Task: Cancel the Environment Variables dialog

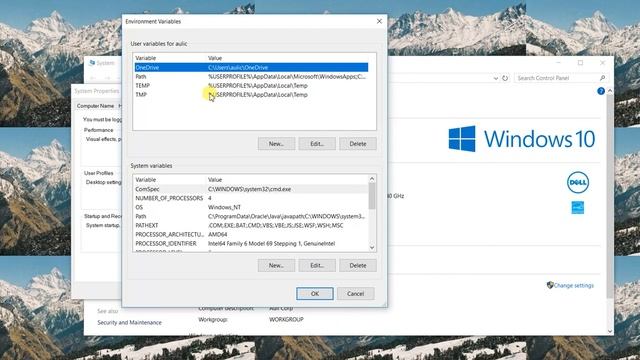Action: click(x=356, y=293)
